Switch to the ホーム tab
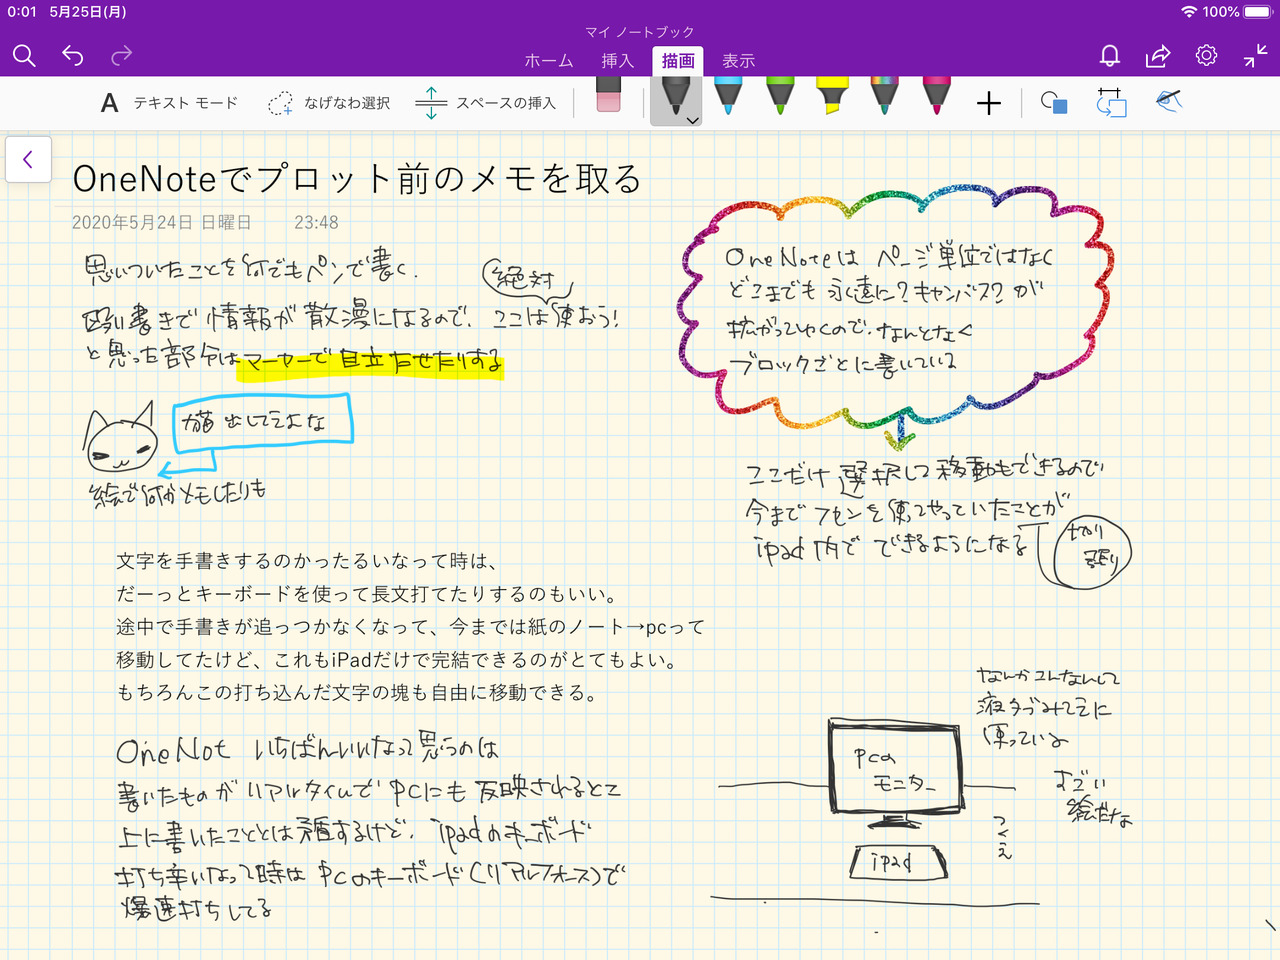This screenshot has width=1280, height=960. [x=549, y=61]
